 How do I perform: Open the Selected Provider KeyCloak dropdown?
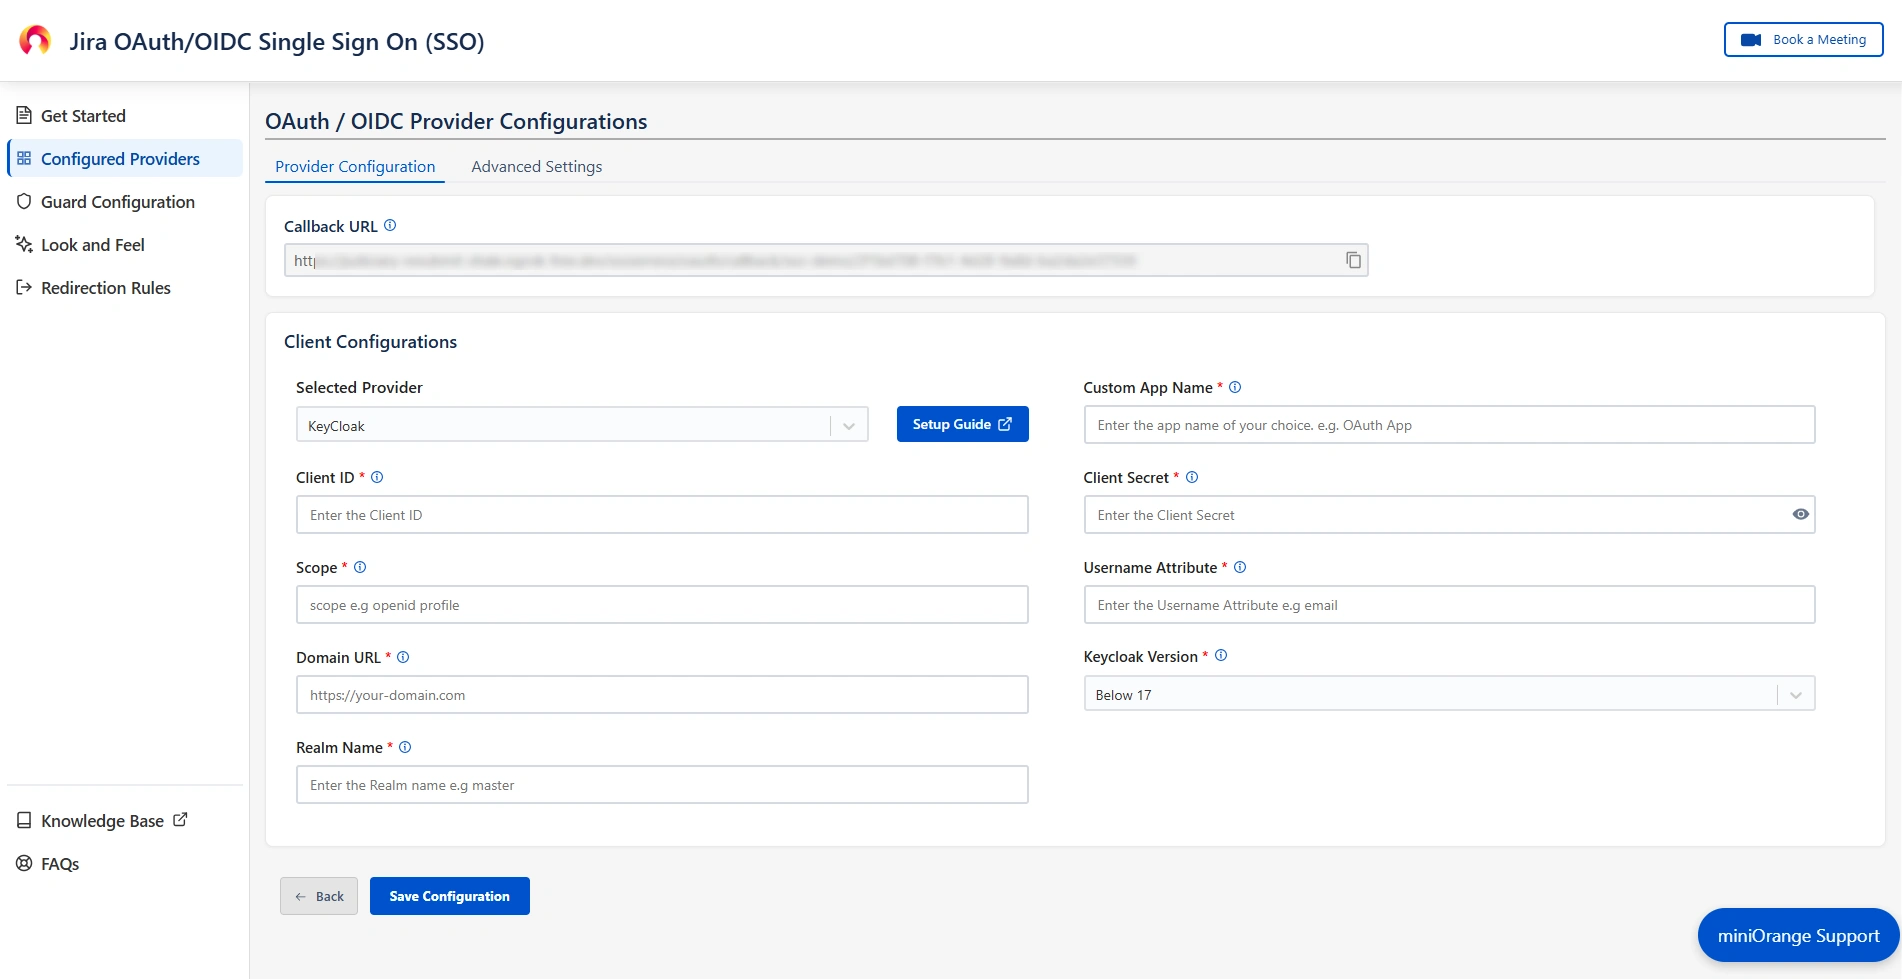(582, 425)
